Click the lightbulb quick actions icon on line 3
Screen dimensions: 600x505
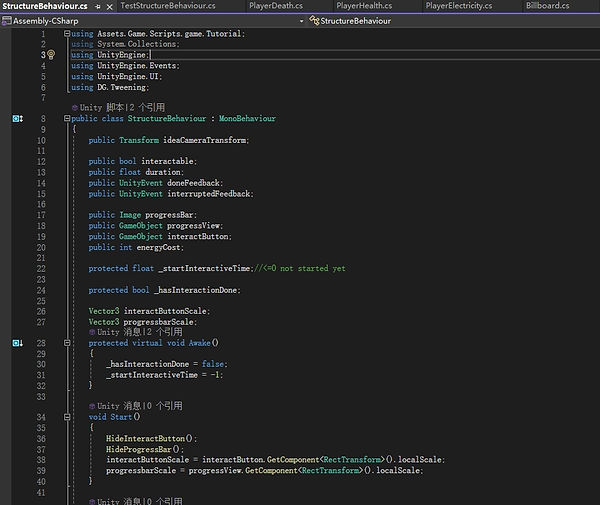[x=51, y=55]
